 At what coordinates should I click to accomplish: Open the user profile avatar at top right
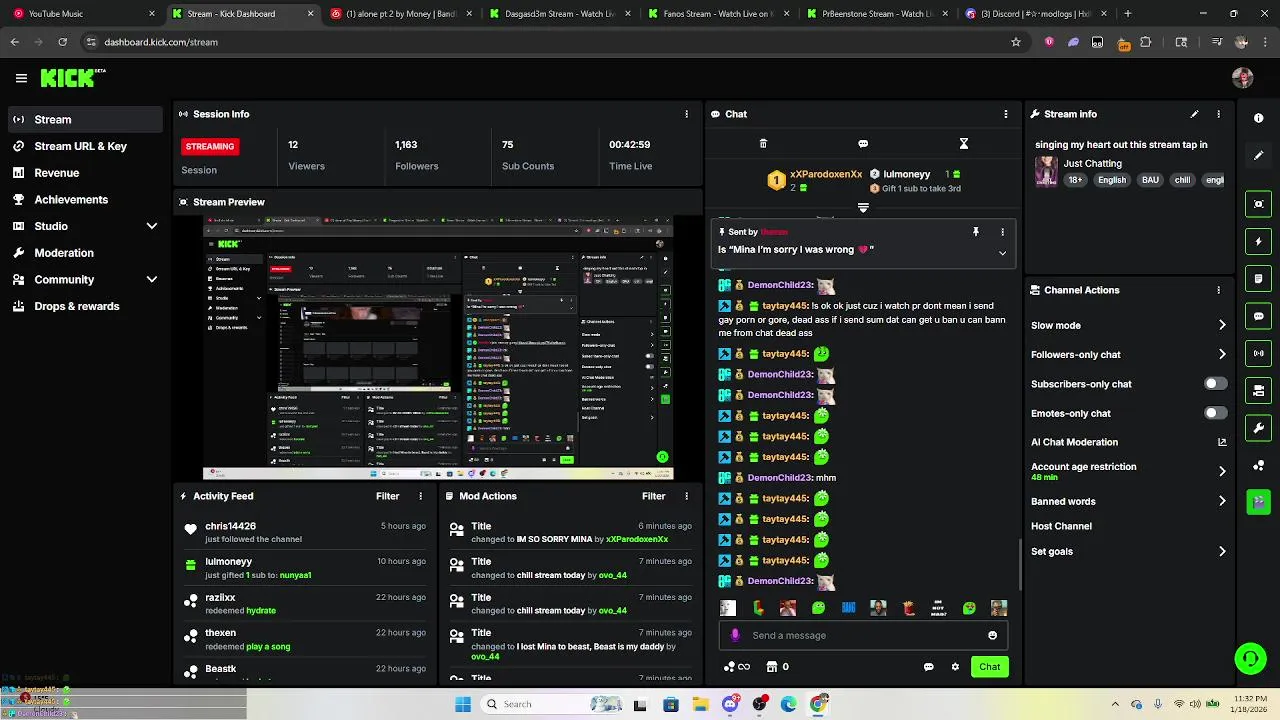click(x=1243, y=78)
